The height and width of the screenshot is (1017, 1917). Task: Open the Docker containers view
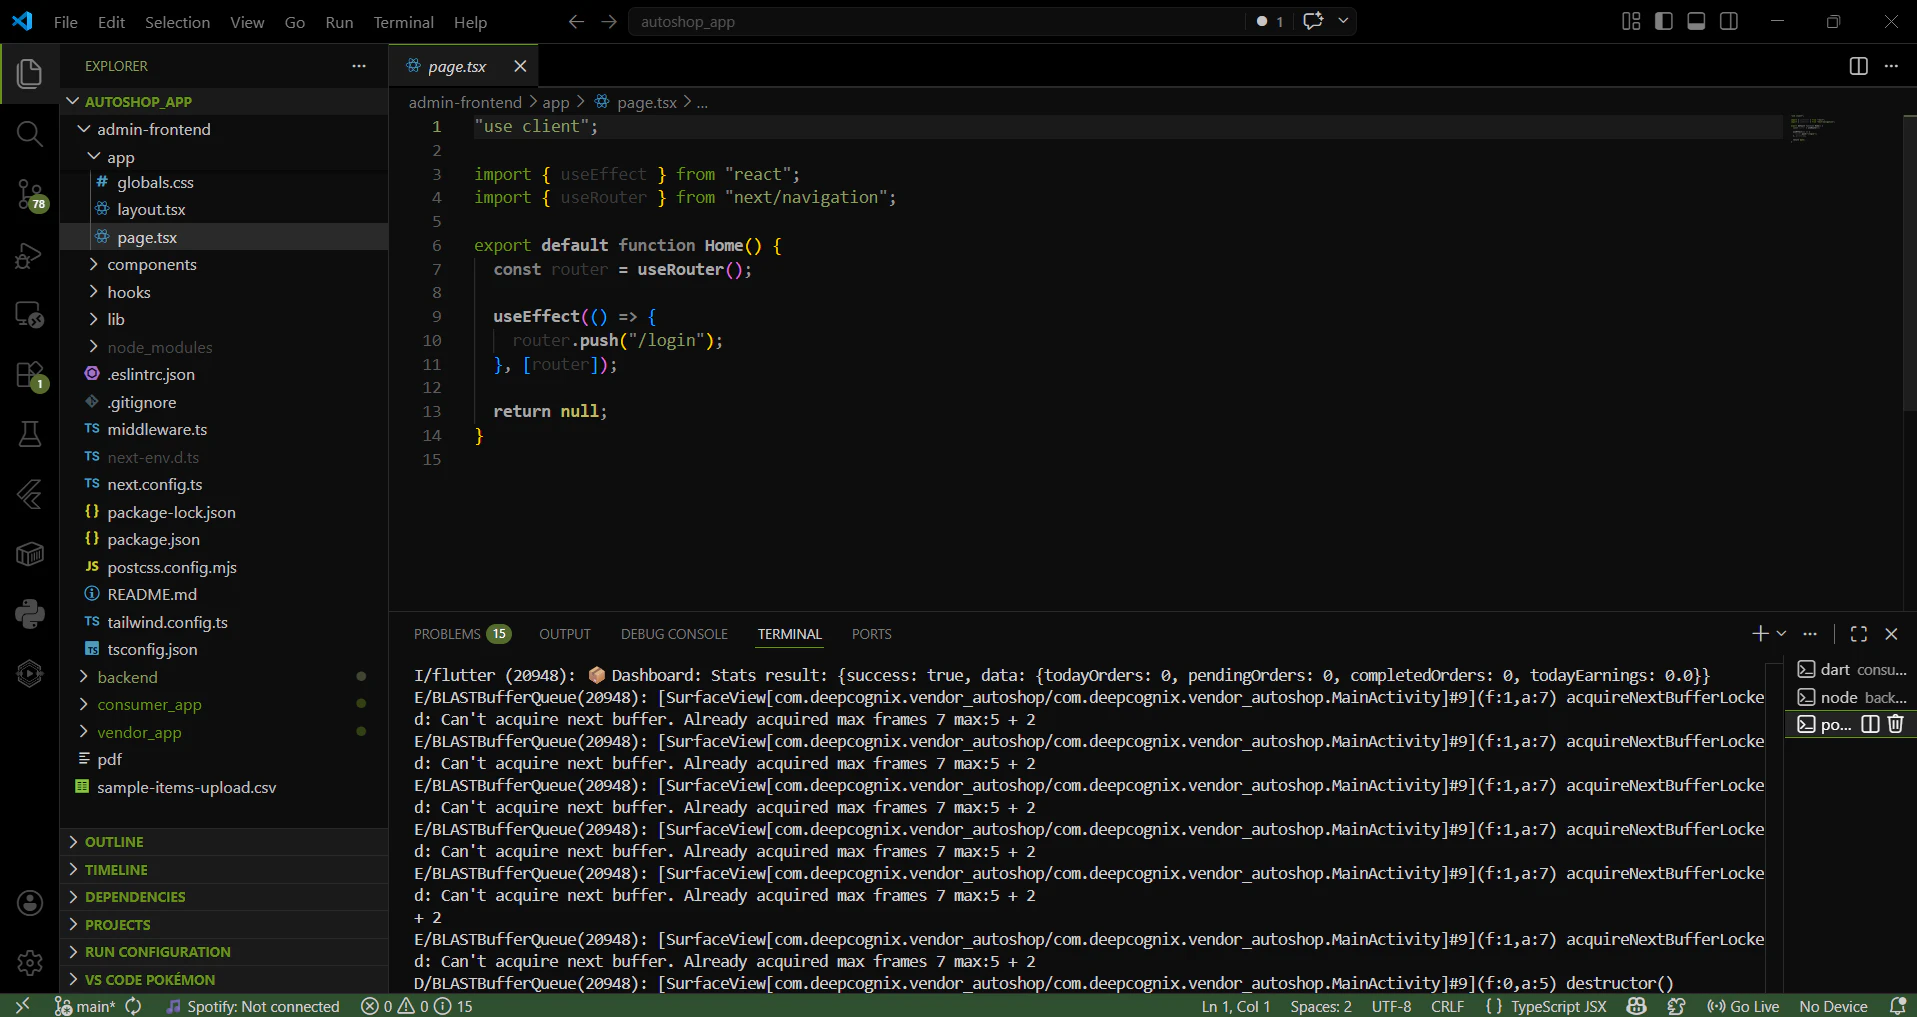pyautogui.click(x=29, y=554)
